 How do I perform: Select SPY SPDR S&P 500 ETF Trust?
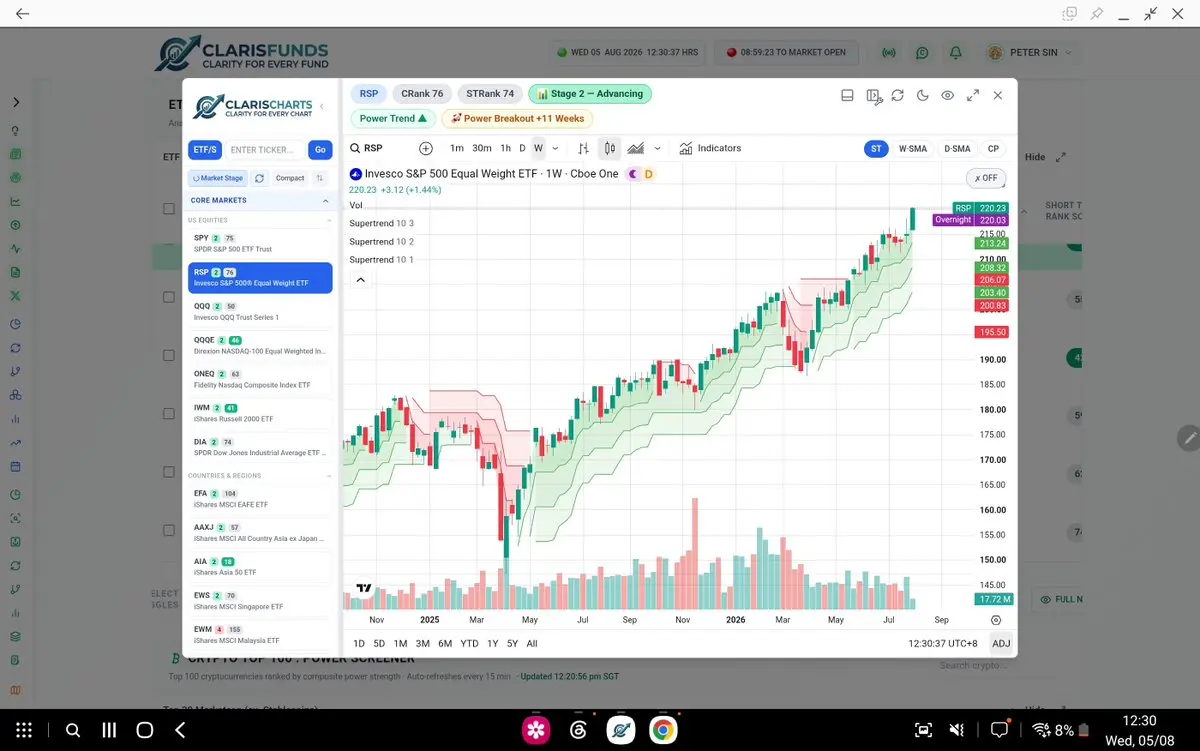(x=260, y=243)
